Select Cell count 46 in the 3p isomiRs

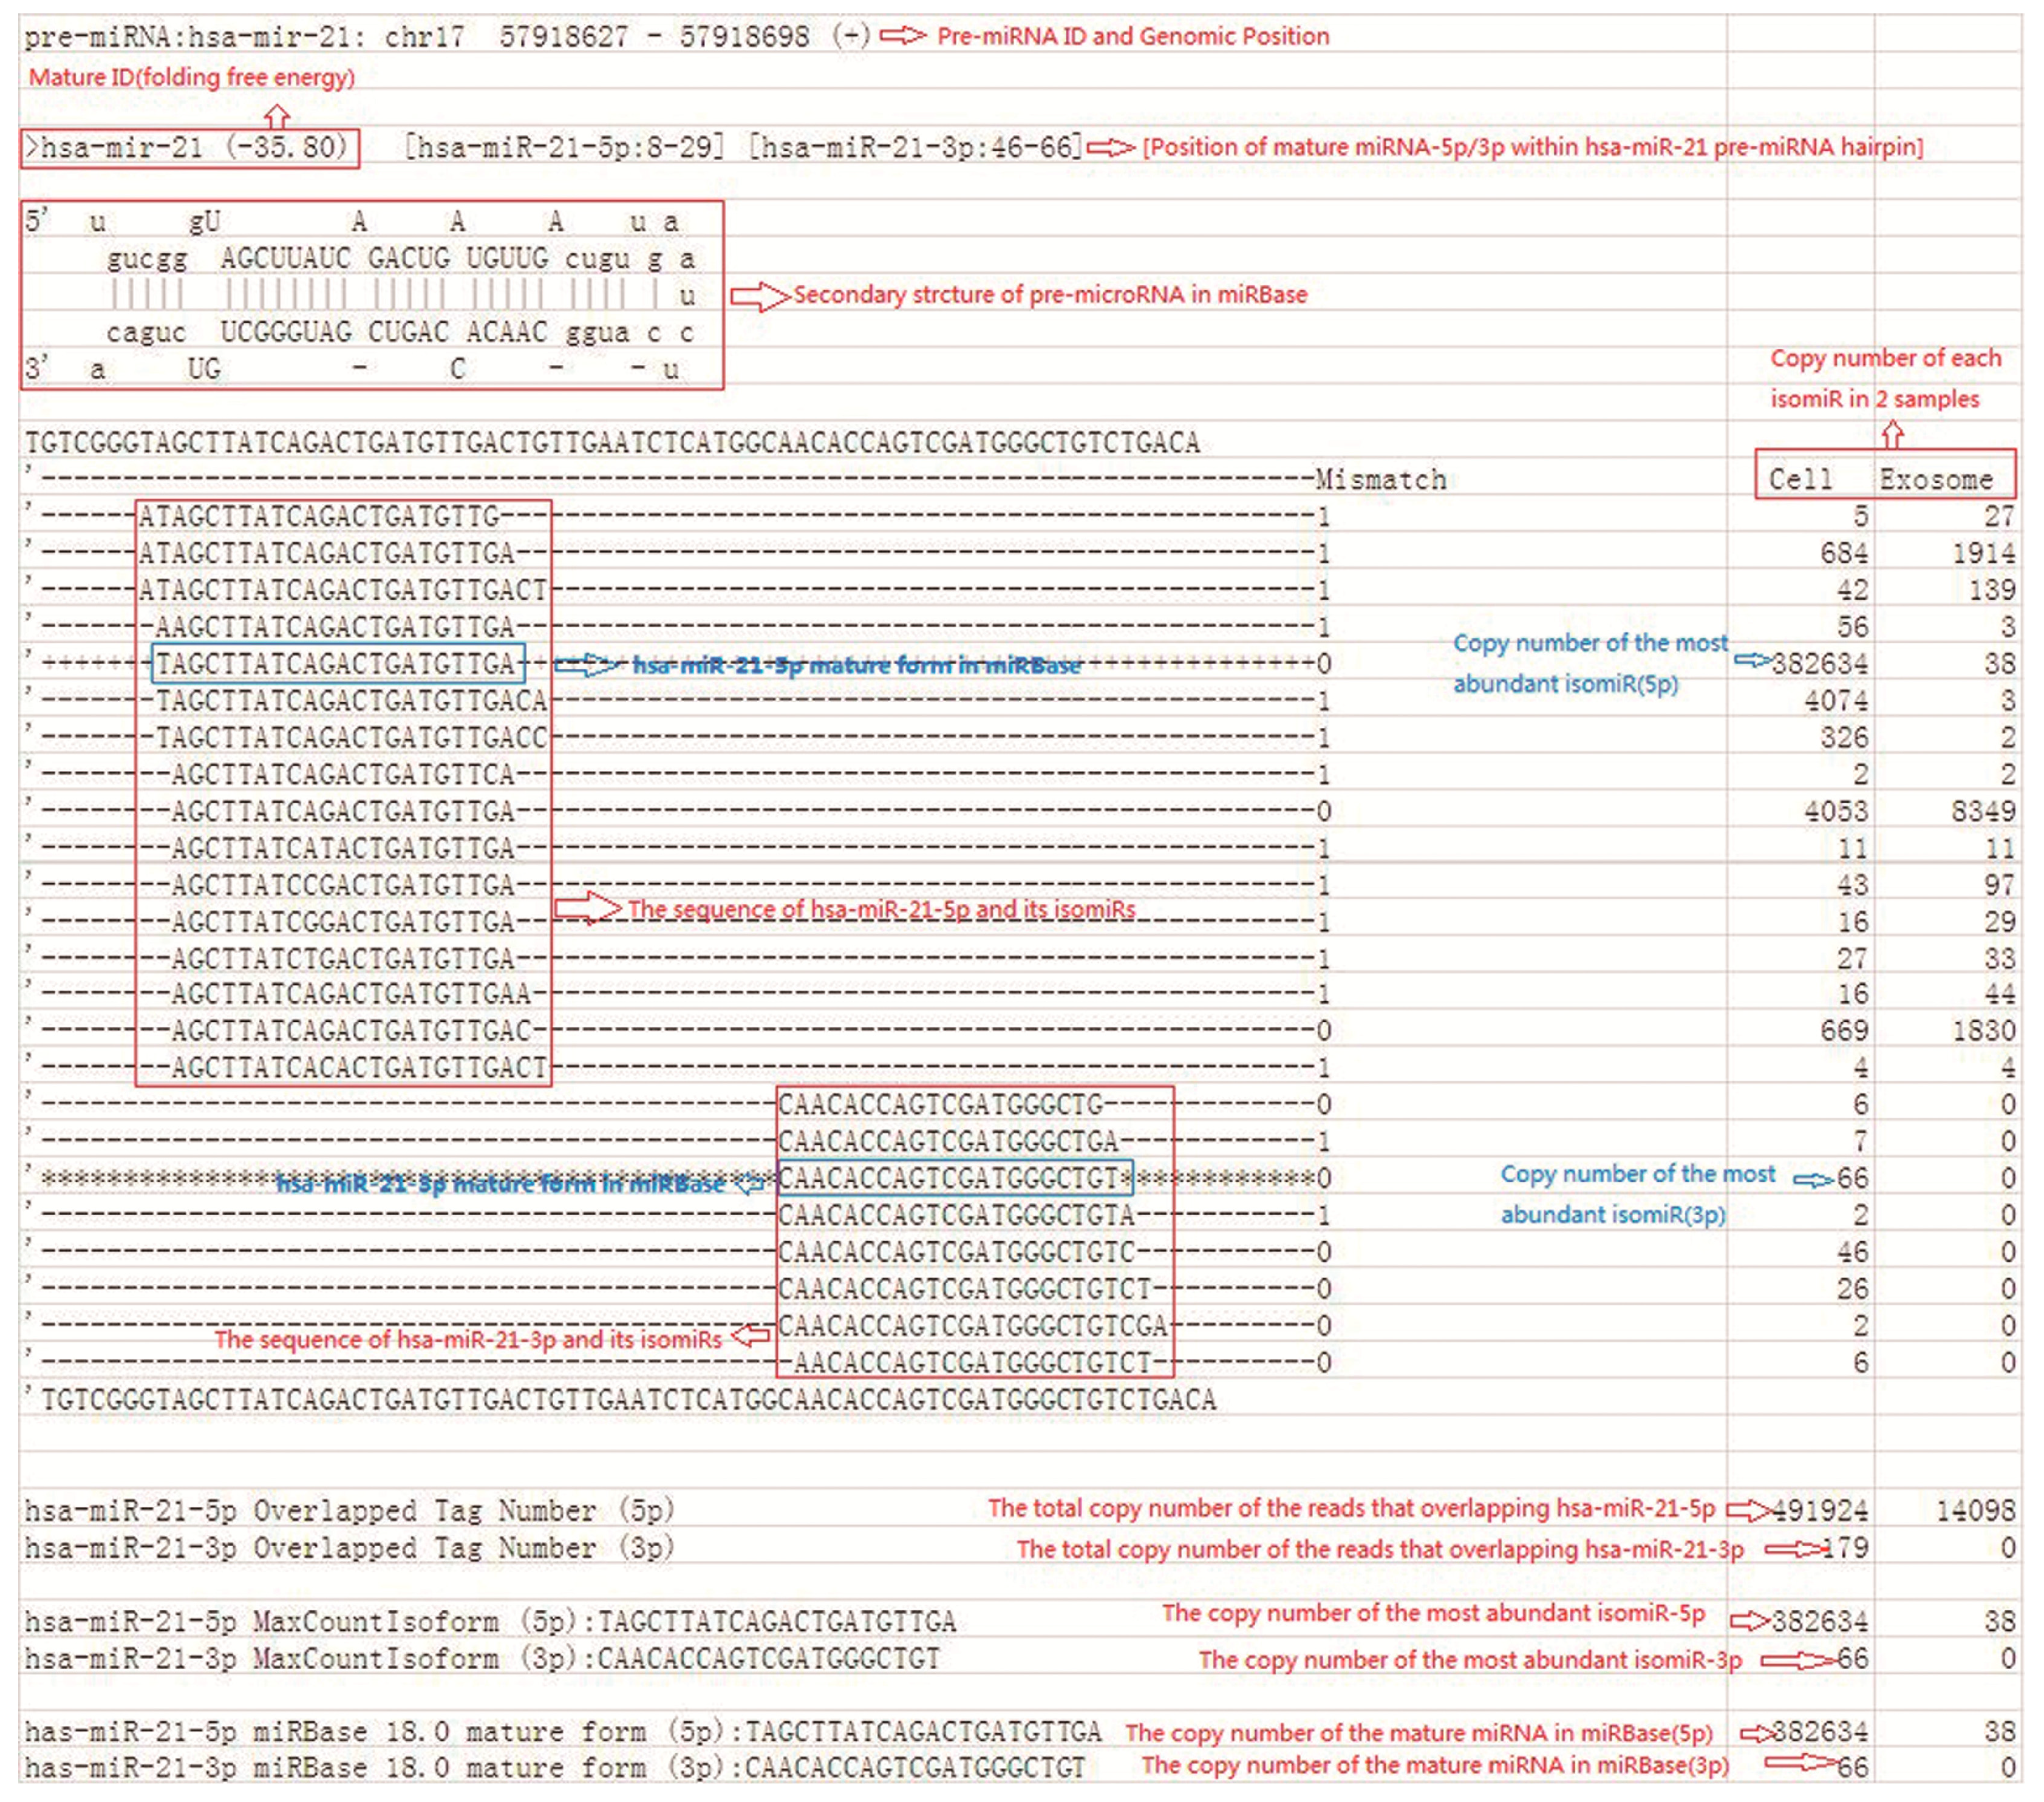(1852, 1252)
